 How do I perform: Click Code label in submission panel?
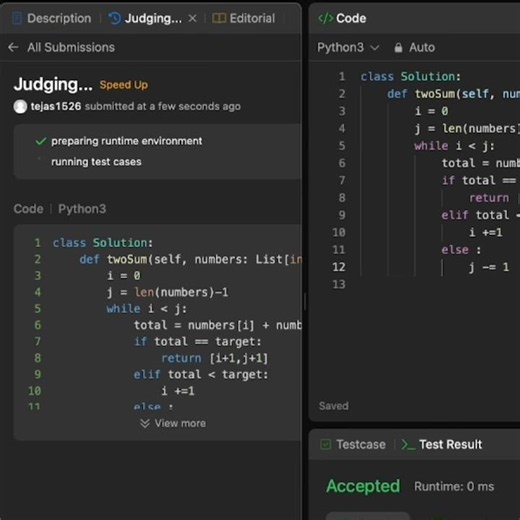(x=28, y=209)
